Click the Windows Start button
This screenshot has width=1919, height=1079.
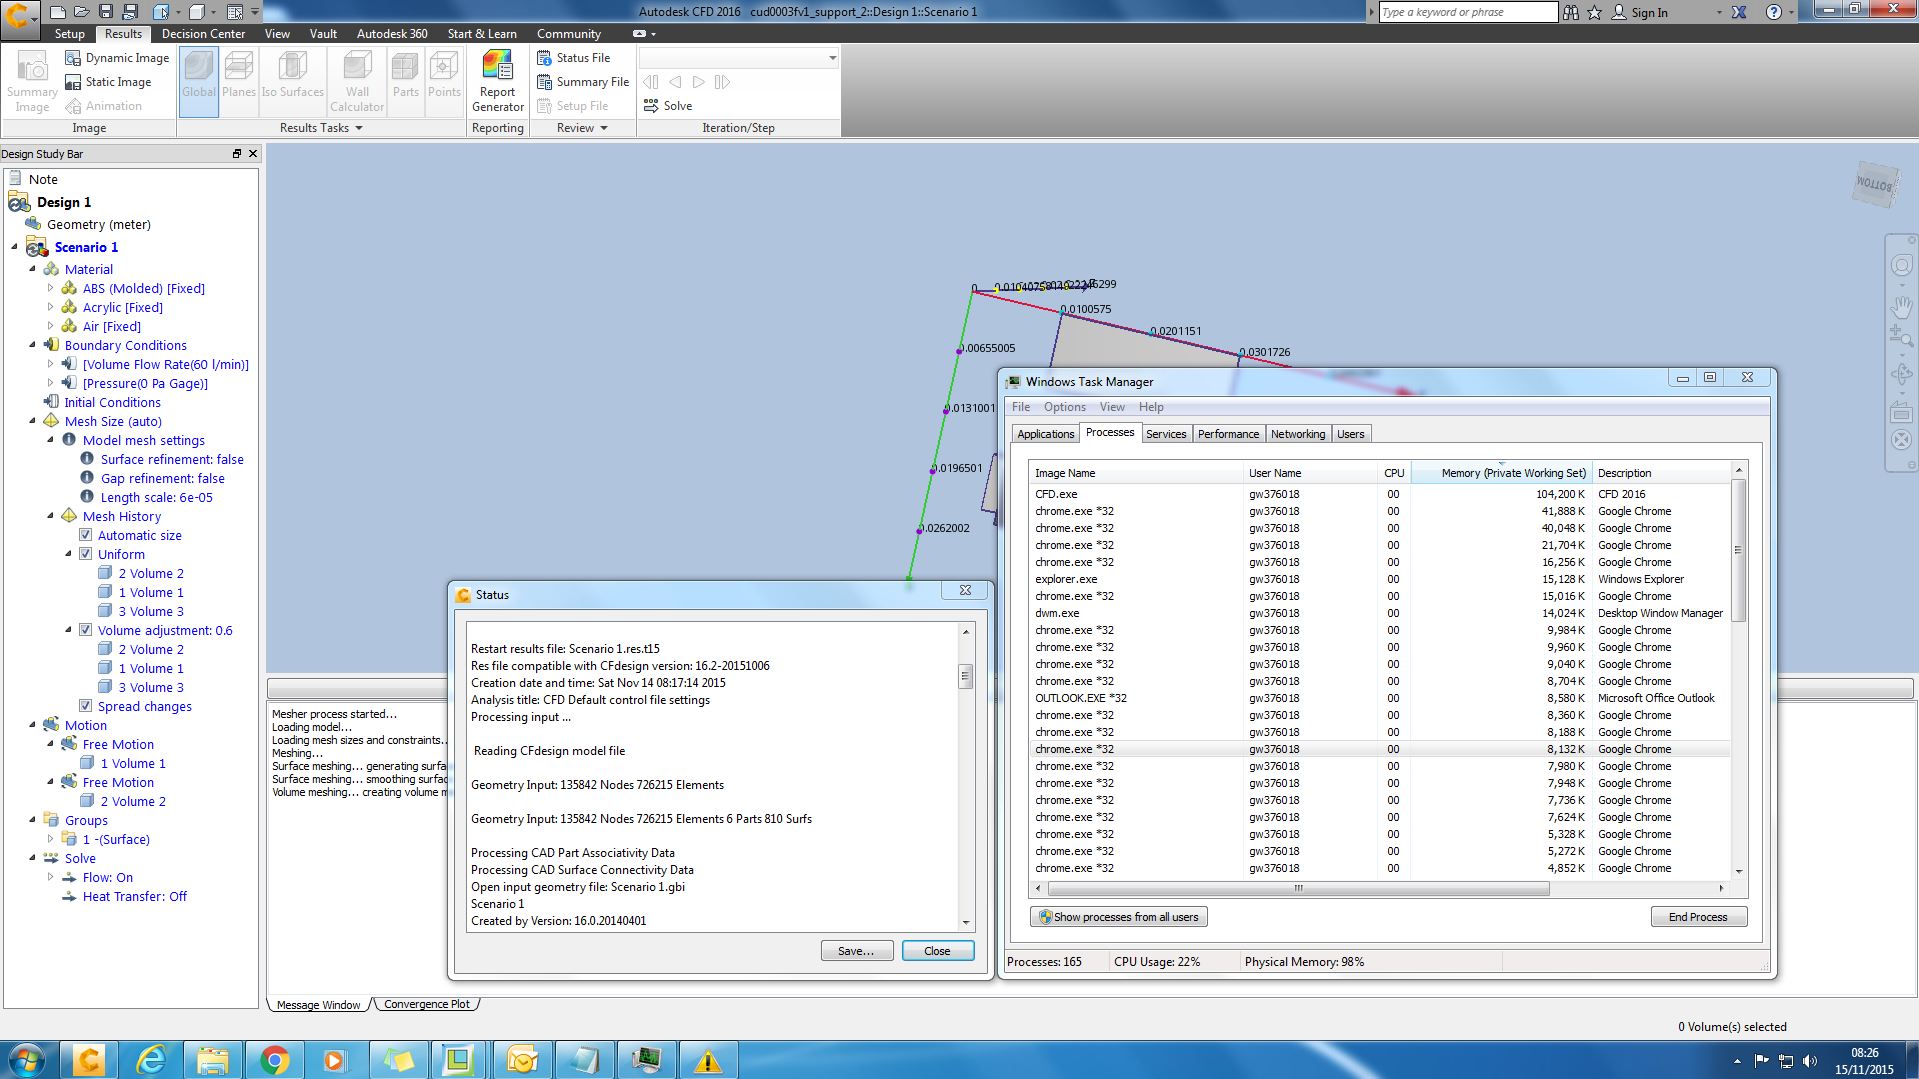click(27, 1060)
